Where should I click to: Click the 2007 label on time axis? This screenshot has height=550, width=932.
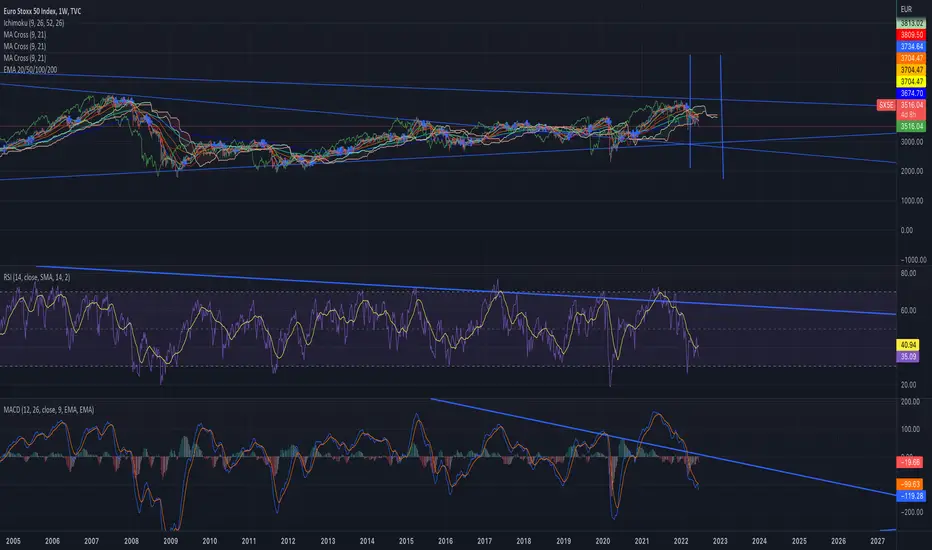point(92,541)
